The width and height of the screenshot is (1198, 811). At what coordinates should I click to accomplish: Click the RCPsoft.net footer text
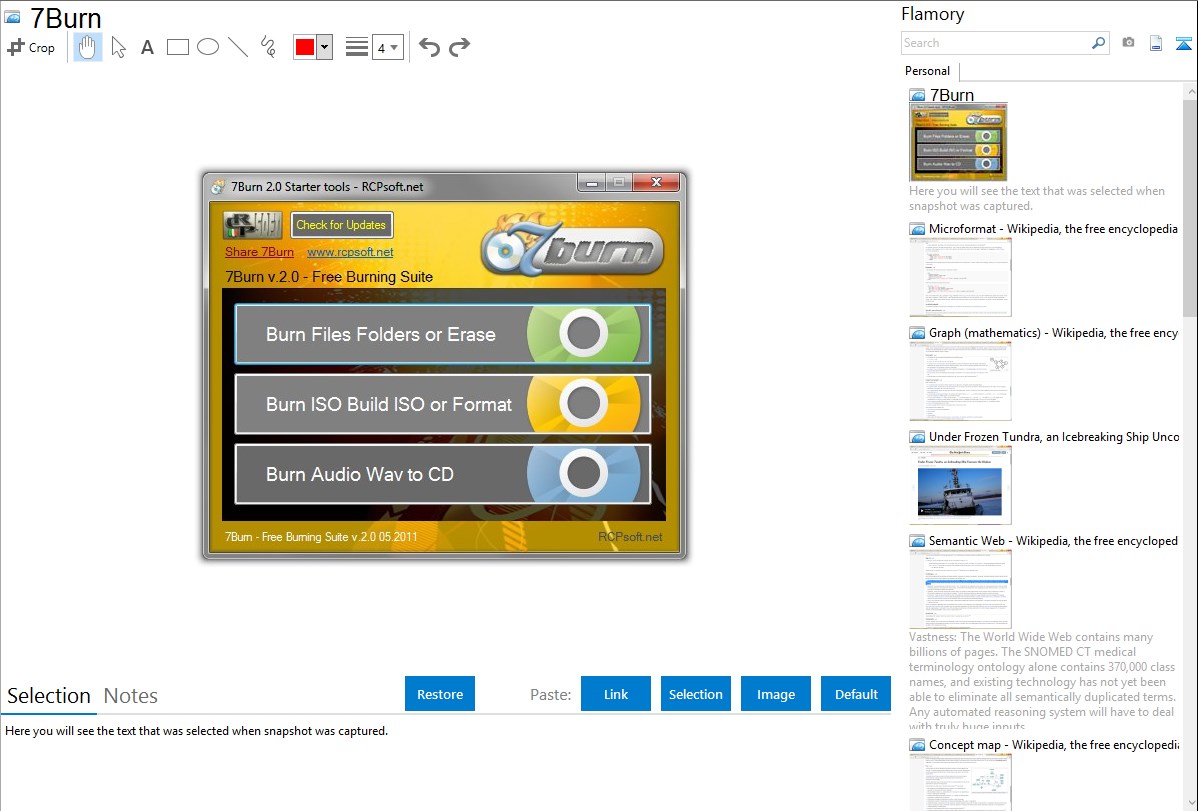630,537
